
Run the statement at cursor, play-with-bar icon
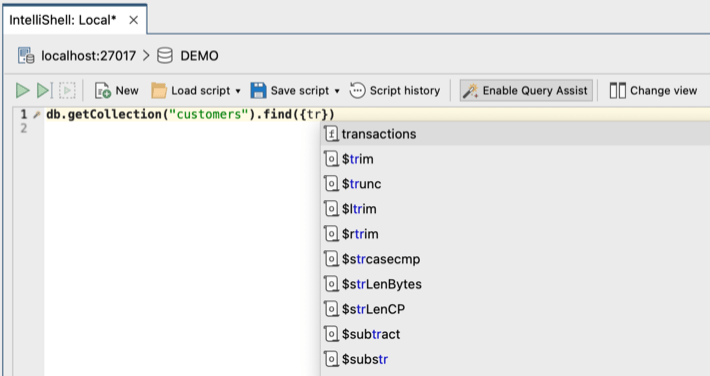45,91
